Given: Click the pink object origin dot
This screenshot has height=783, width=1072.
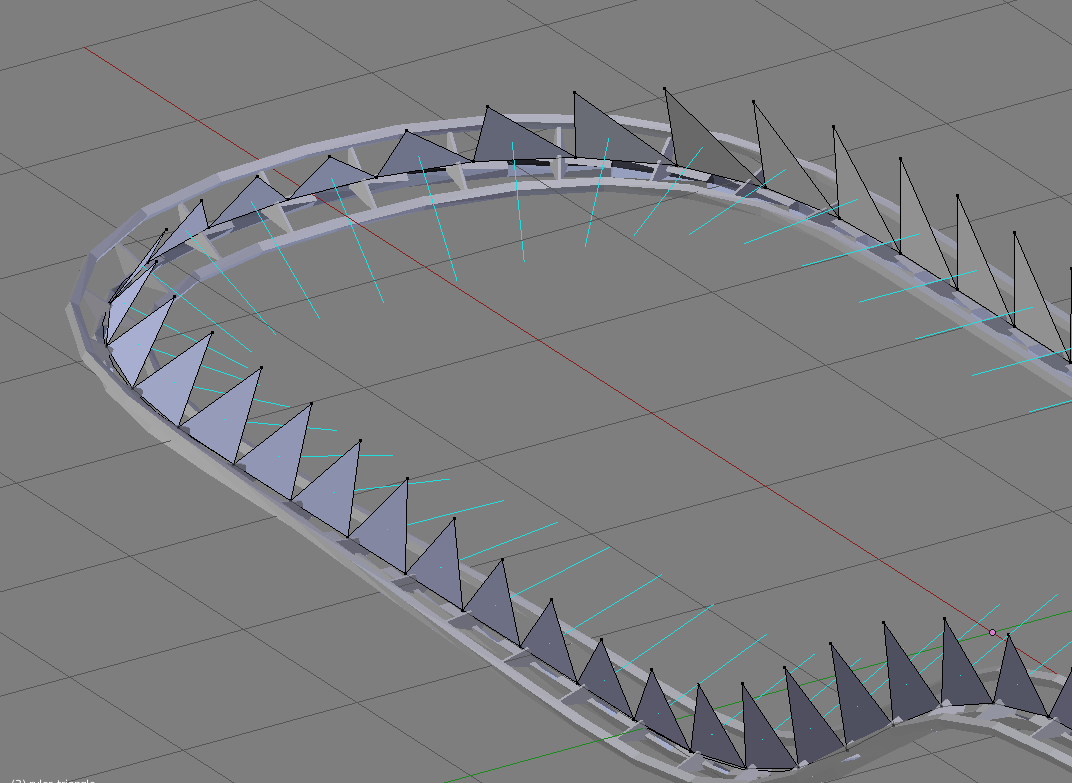Looking at the screenshot, I should [992, 632].
